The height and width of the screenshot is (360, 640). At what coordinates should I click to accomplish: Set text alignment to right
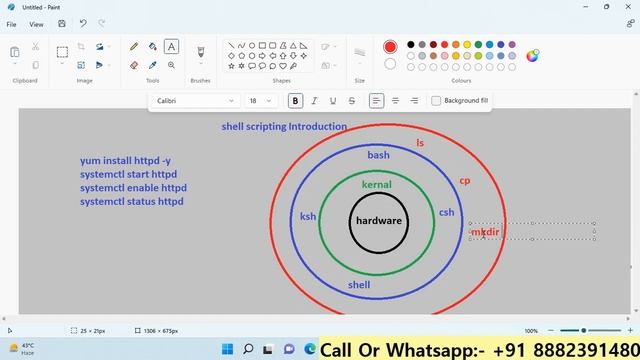tap(414, 101)
